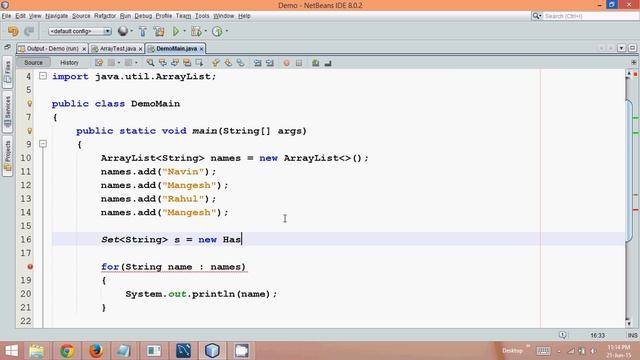Toggle the History view button
640x360 pixels.
69,62
